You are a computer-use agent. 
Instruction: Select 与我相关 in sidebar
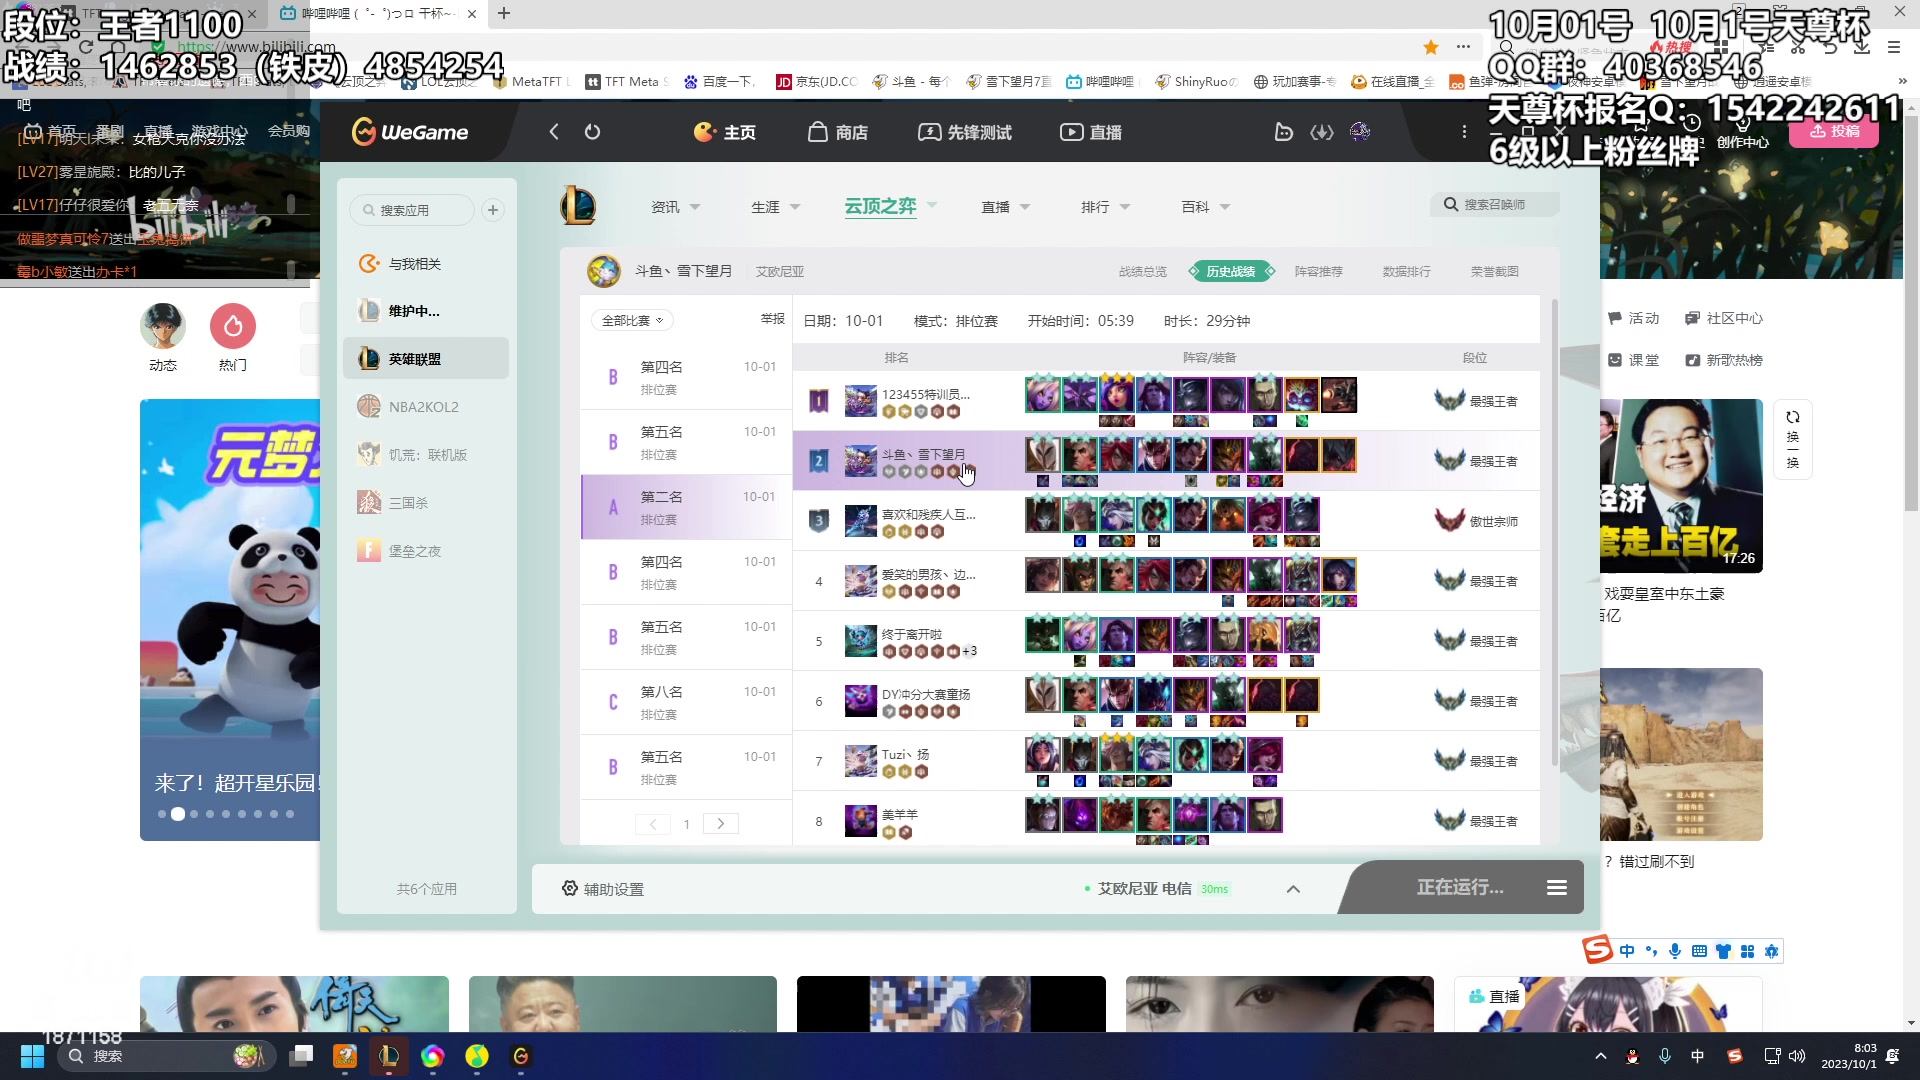426,264
